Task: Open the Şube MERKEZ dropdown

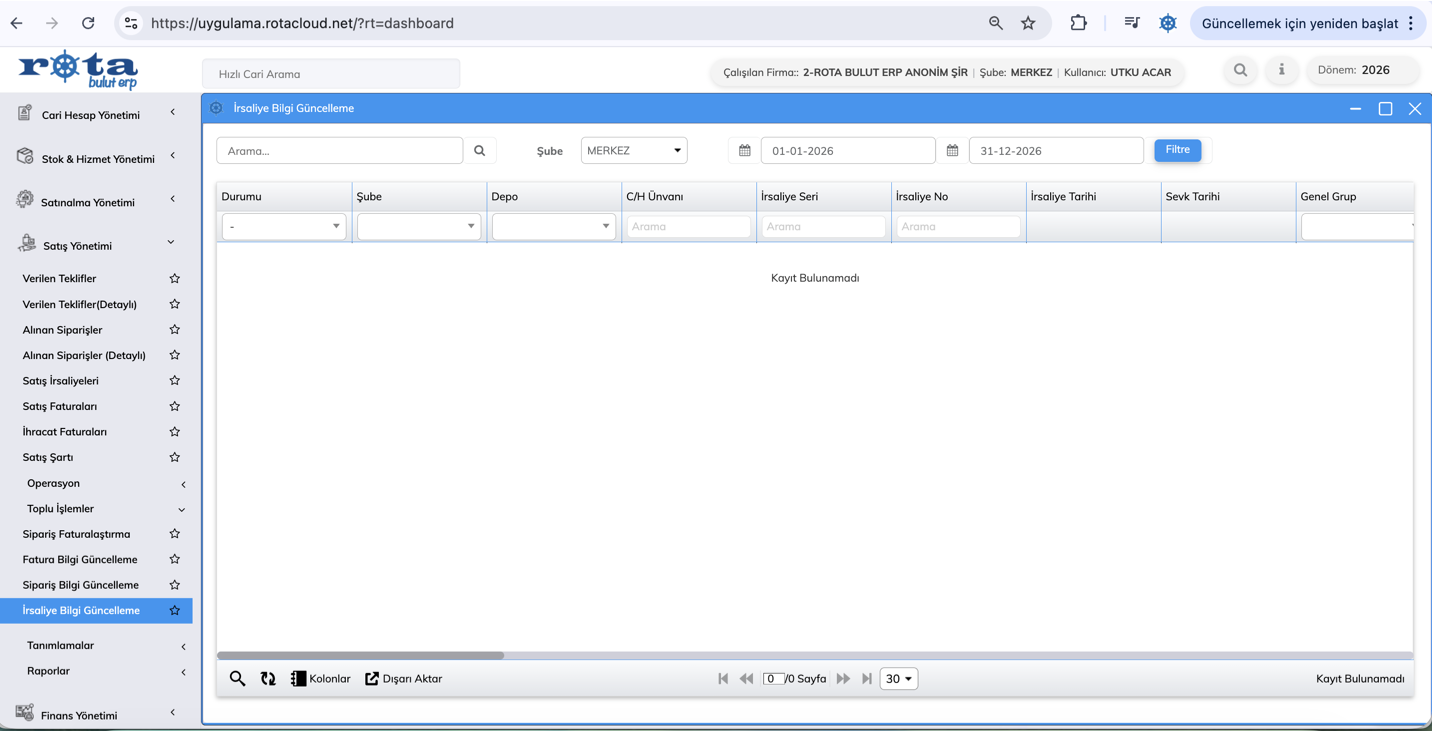Action: (x=634, y=151)
